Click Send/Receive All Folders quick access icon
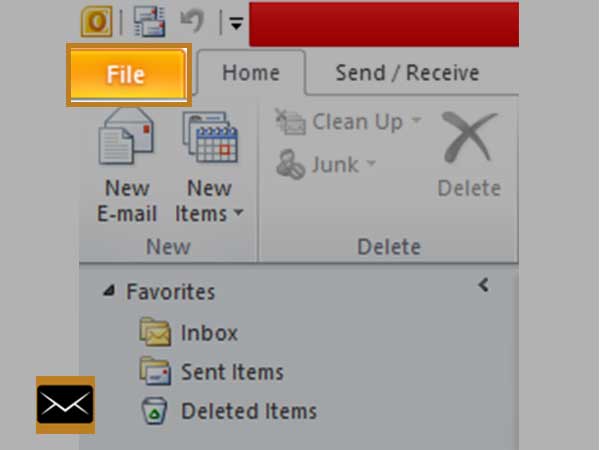 pyautogui.click(x=150, y=21)
